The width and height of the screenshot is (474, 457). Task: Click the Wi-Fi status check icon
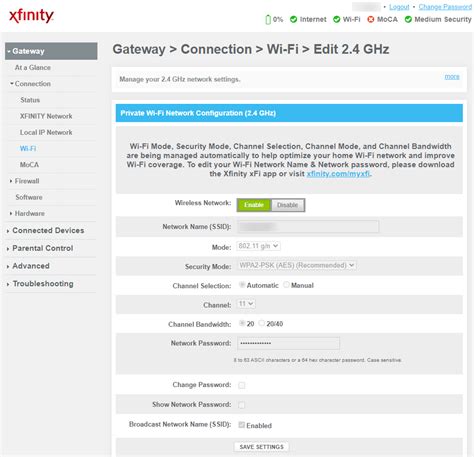(337, 19)
